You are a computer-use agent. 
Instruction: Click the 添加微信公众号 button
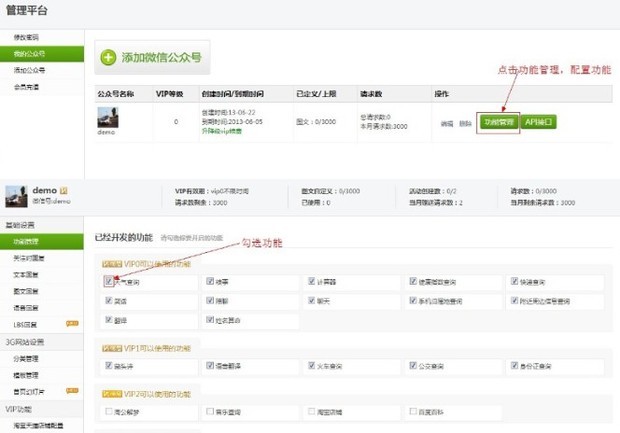click(x=152, y=57)
